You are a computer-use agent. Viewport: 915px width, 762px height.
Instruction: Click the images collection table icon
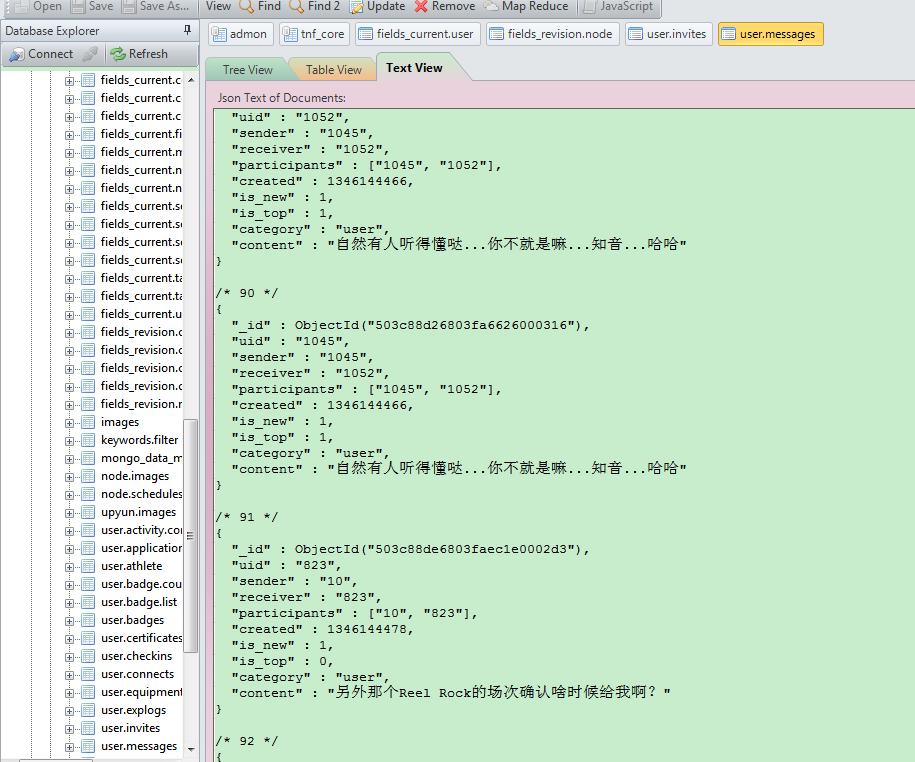(88, 422)
